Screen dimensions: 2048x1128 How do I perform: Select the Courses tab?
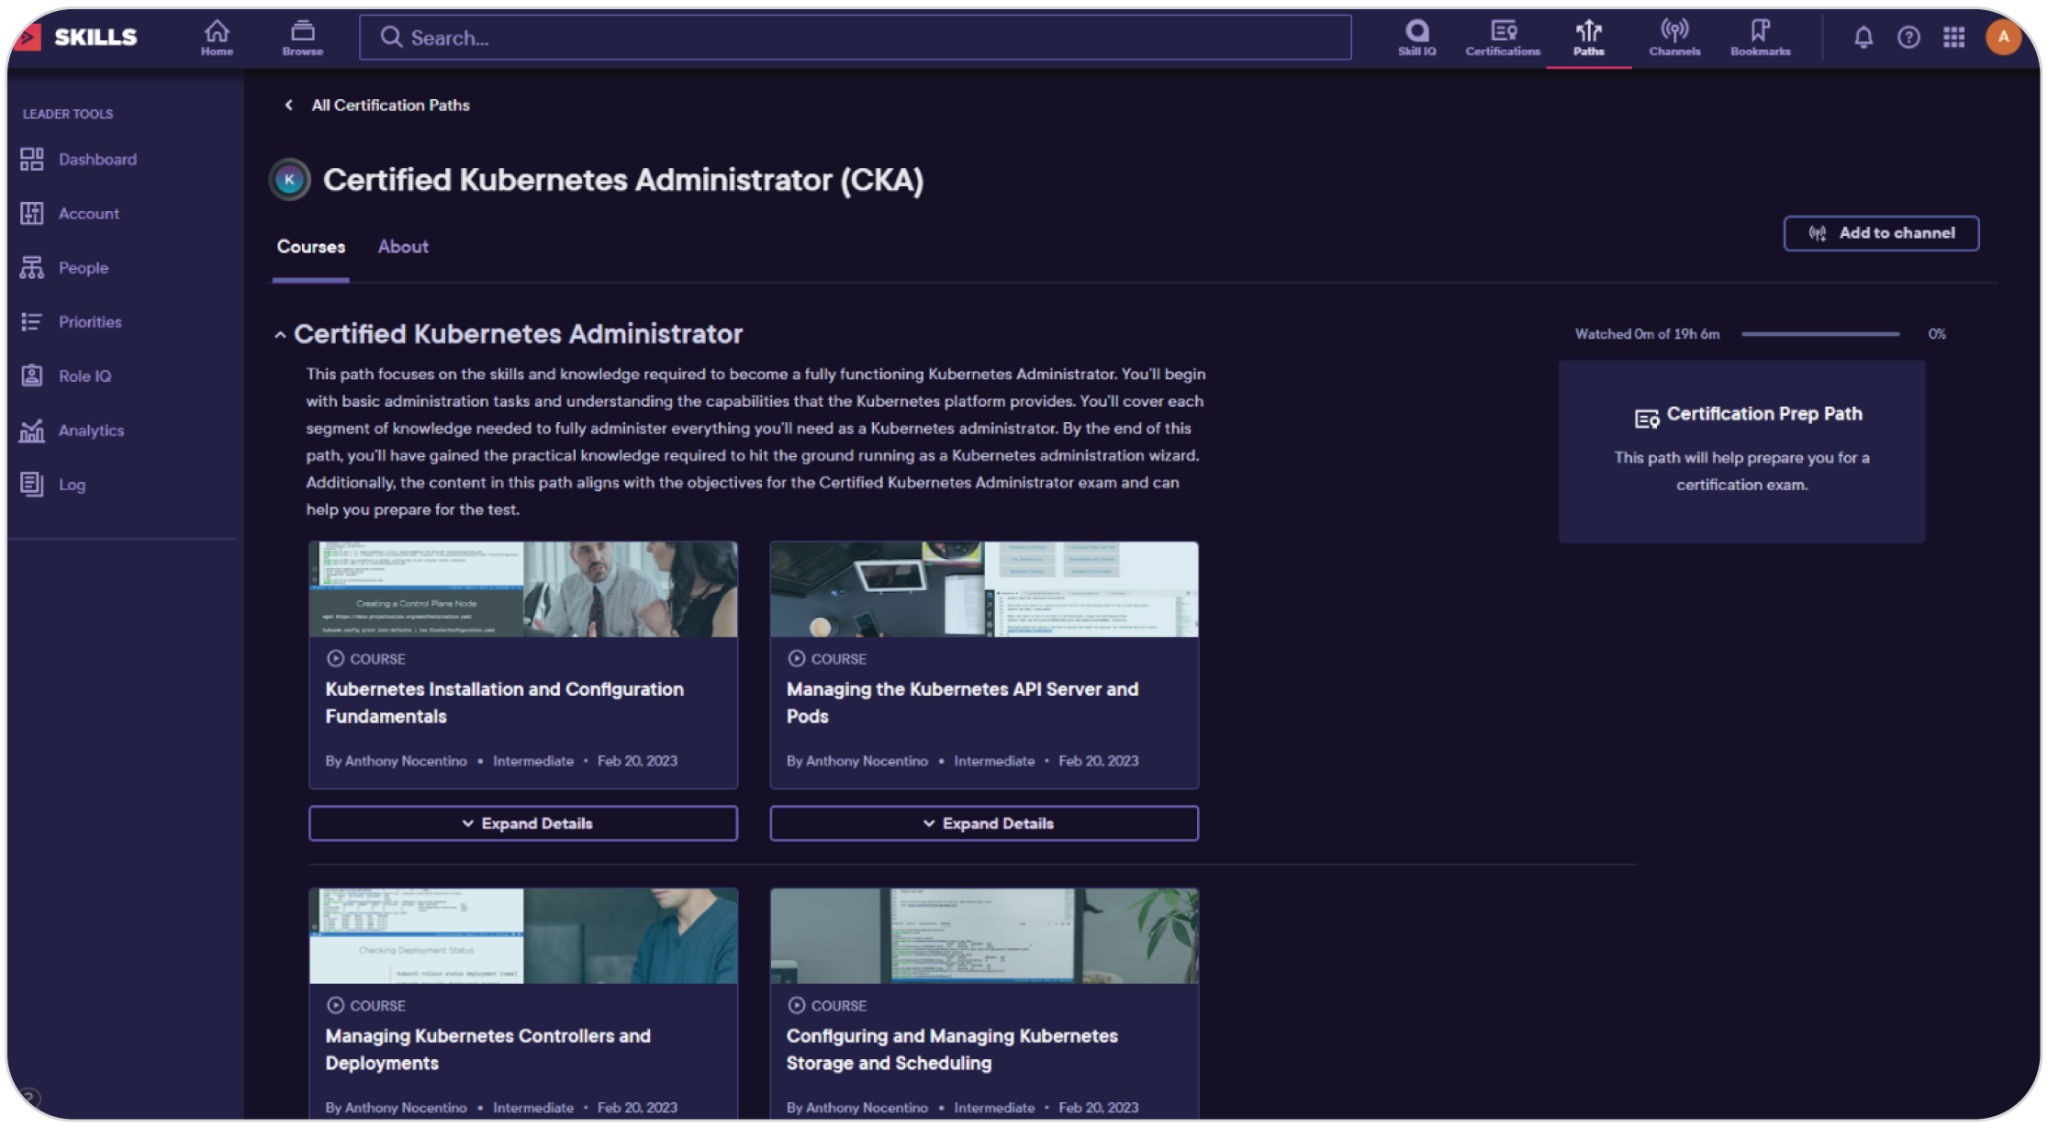[x=311, y=247]
